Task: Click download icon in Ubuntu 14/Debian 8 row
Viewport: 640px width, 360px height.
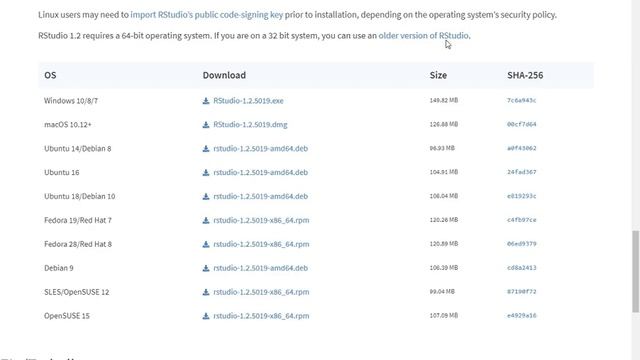Action: coord(206,149)
